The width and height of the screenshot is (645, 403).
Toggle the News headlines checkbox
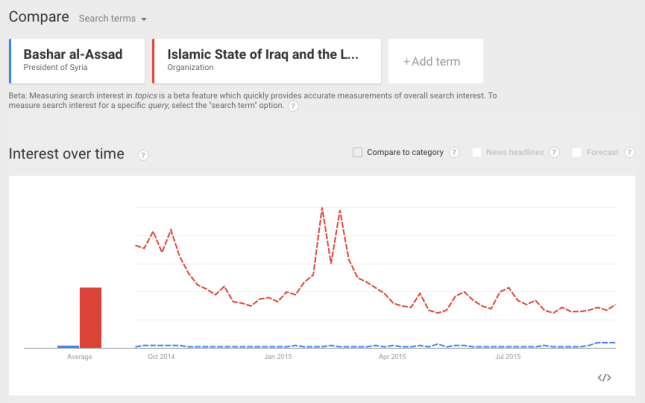coord(477,153)
